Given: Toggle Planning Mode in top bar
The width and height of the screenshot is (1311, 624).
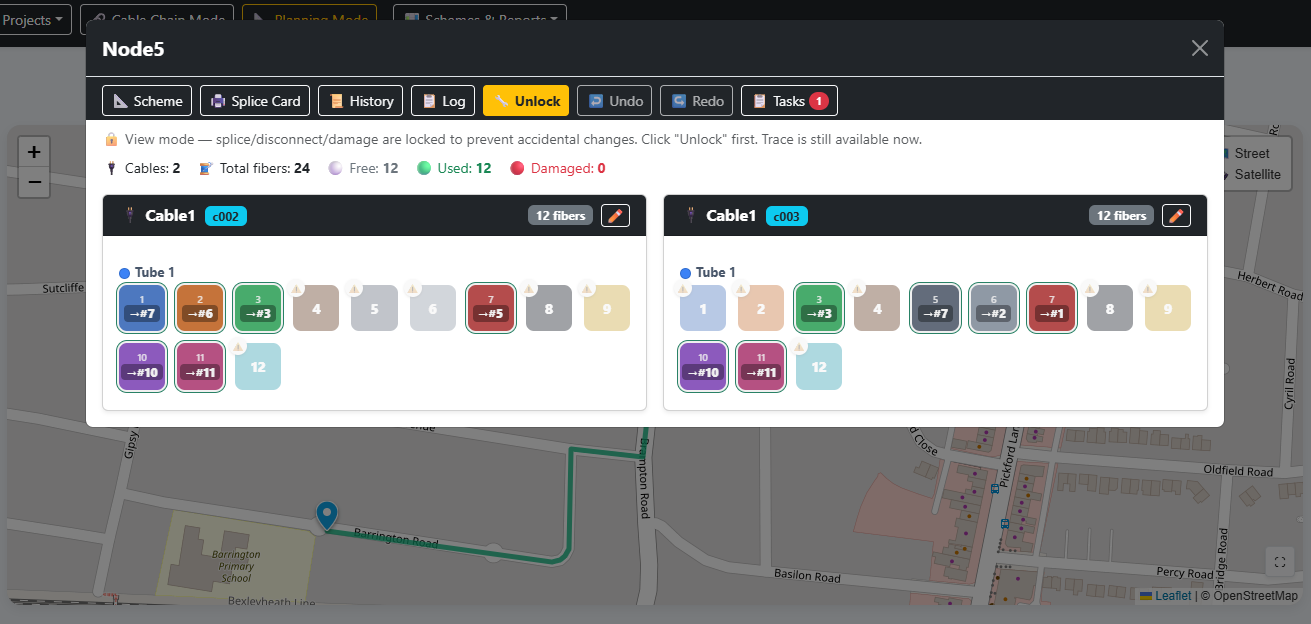Looking at the screenshot, I should (x=310, y=20).
